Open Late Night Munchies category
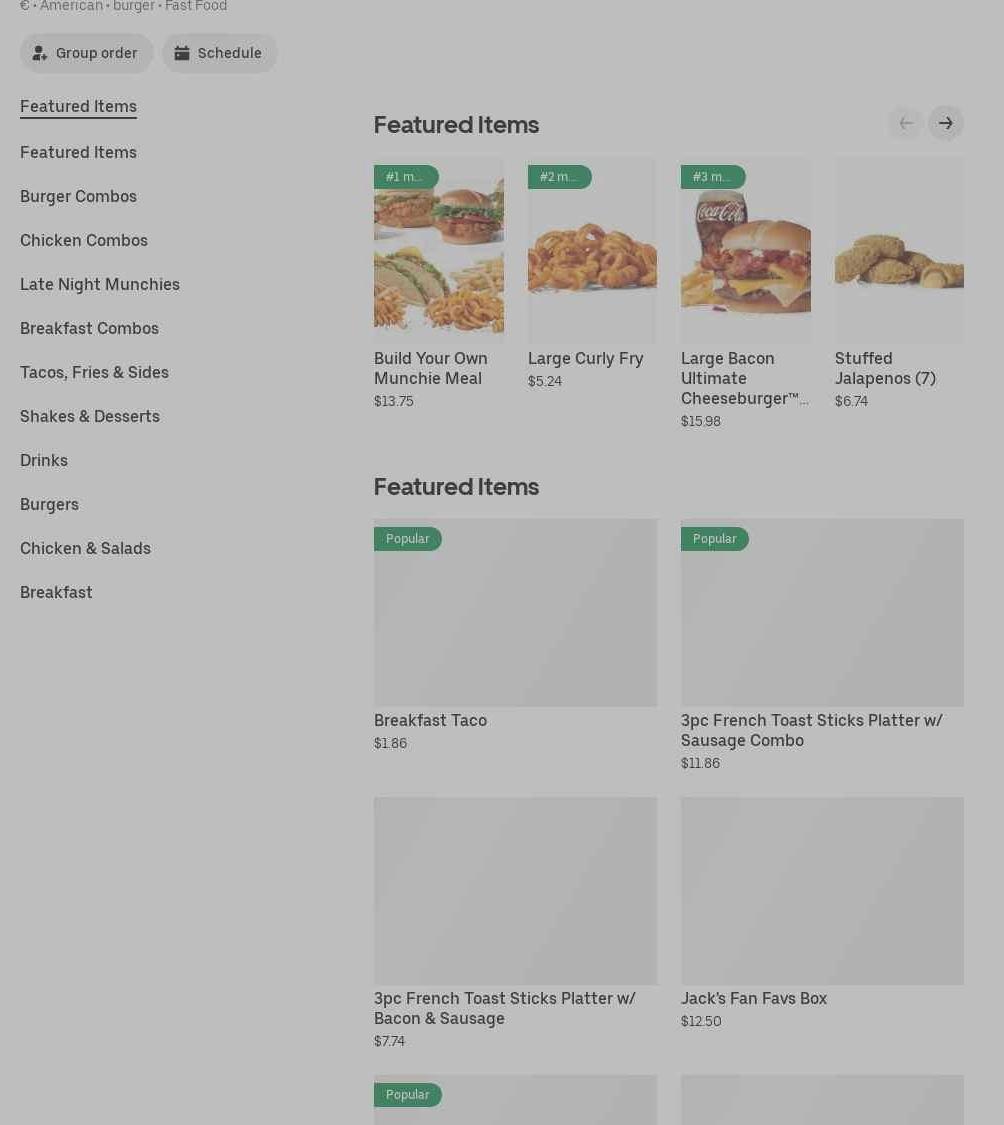 (x=100, y=284)
